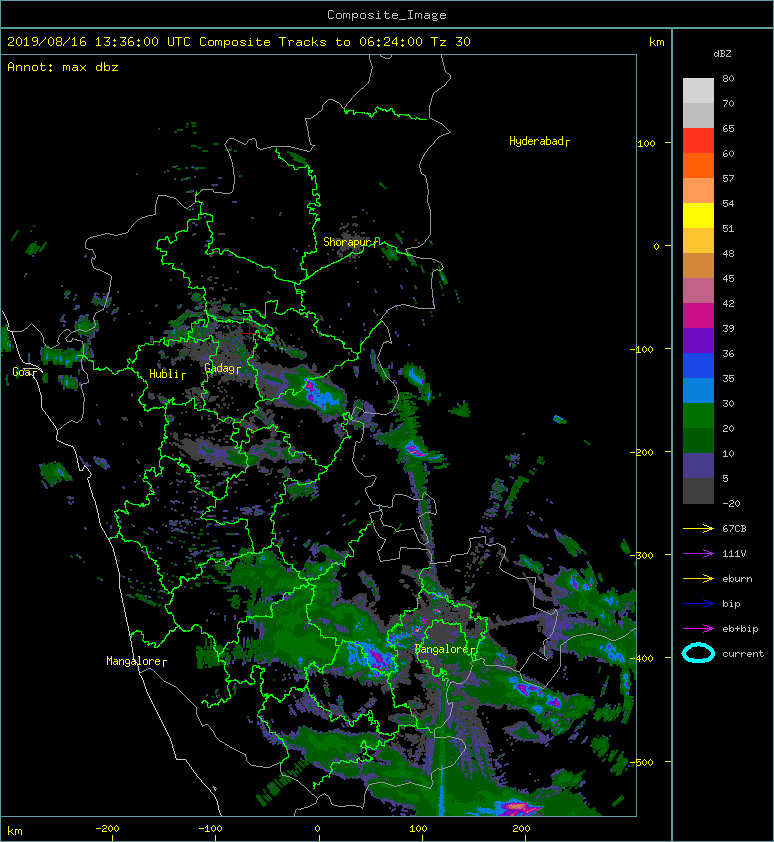774x842 pixels.
Task: Click the -200 km bottom axis tick label
Action: (x=107, y=829)
